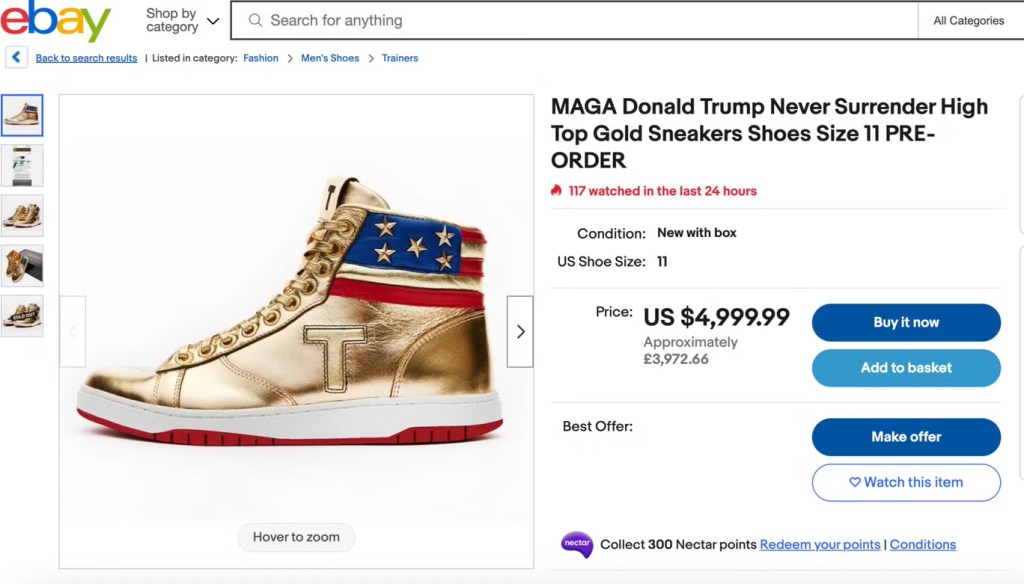Viewport: 1024px width, 584px height.
Task: Click the eBay logo
Action: (55, 21)
